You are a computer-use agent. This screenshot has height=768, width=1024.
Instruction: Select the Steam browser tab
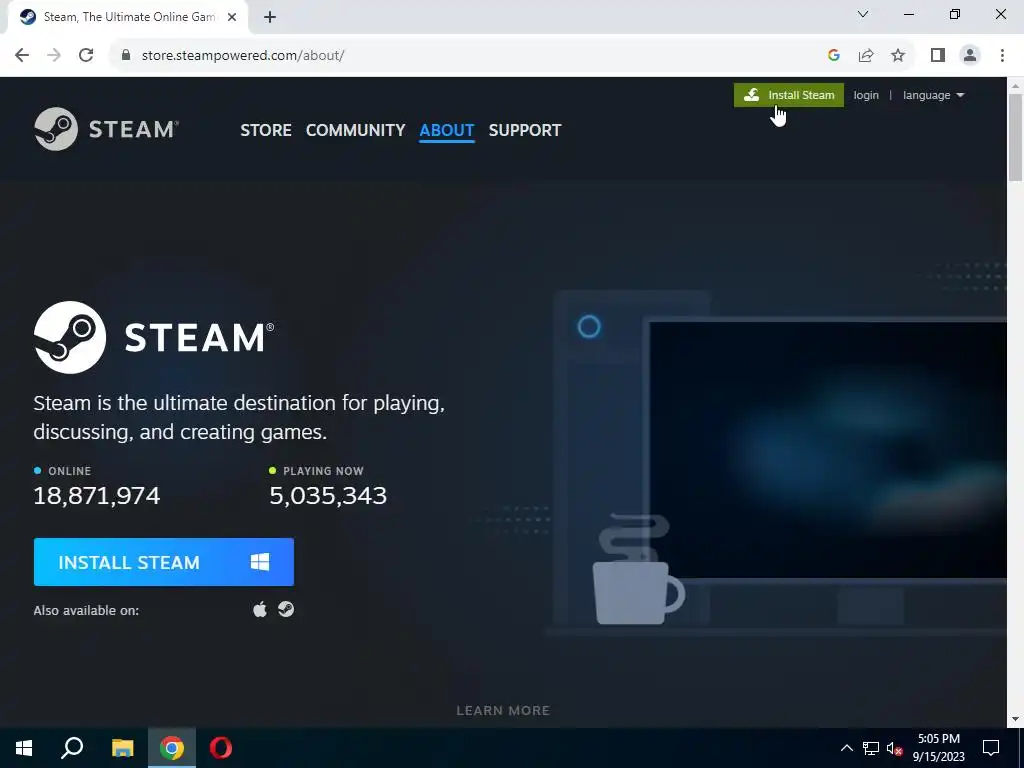pyautogui.click(x=128, y=18)
